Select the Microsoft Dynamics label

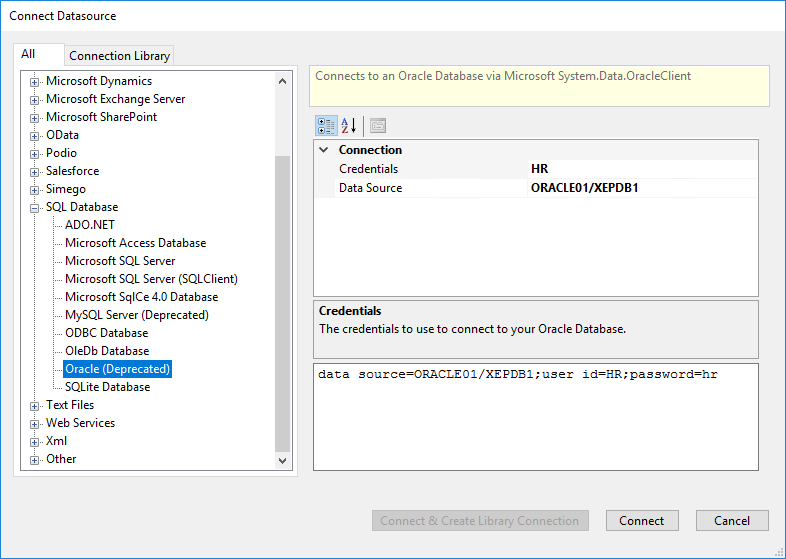coord(99,81)
